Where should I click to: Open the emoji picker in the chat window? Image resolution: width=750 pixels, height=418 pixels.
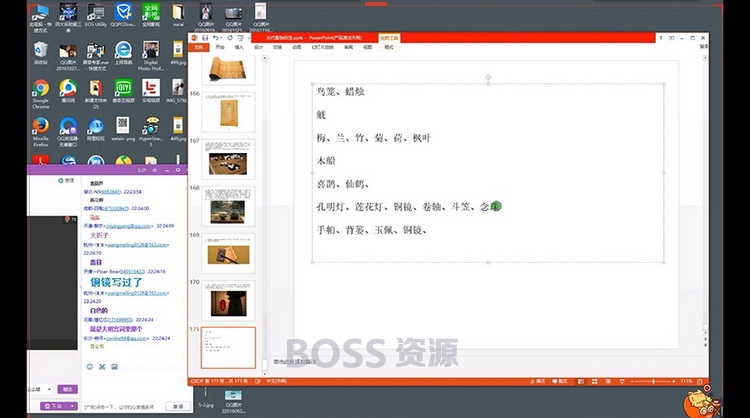pyautogui.click(x=89, y=367)
